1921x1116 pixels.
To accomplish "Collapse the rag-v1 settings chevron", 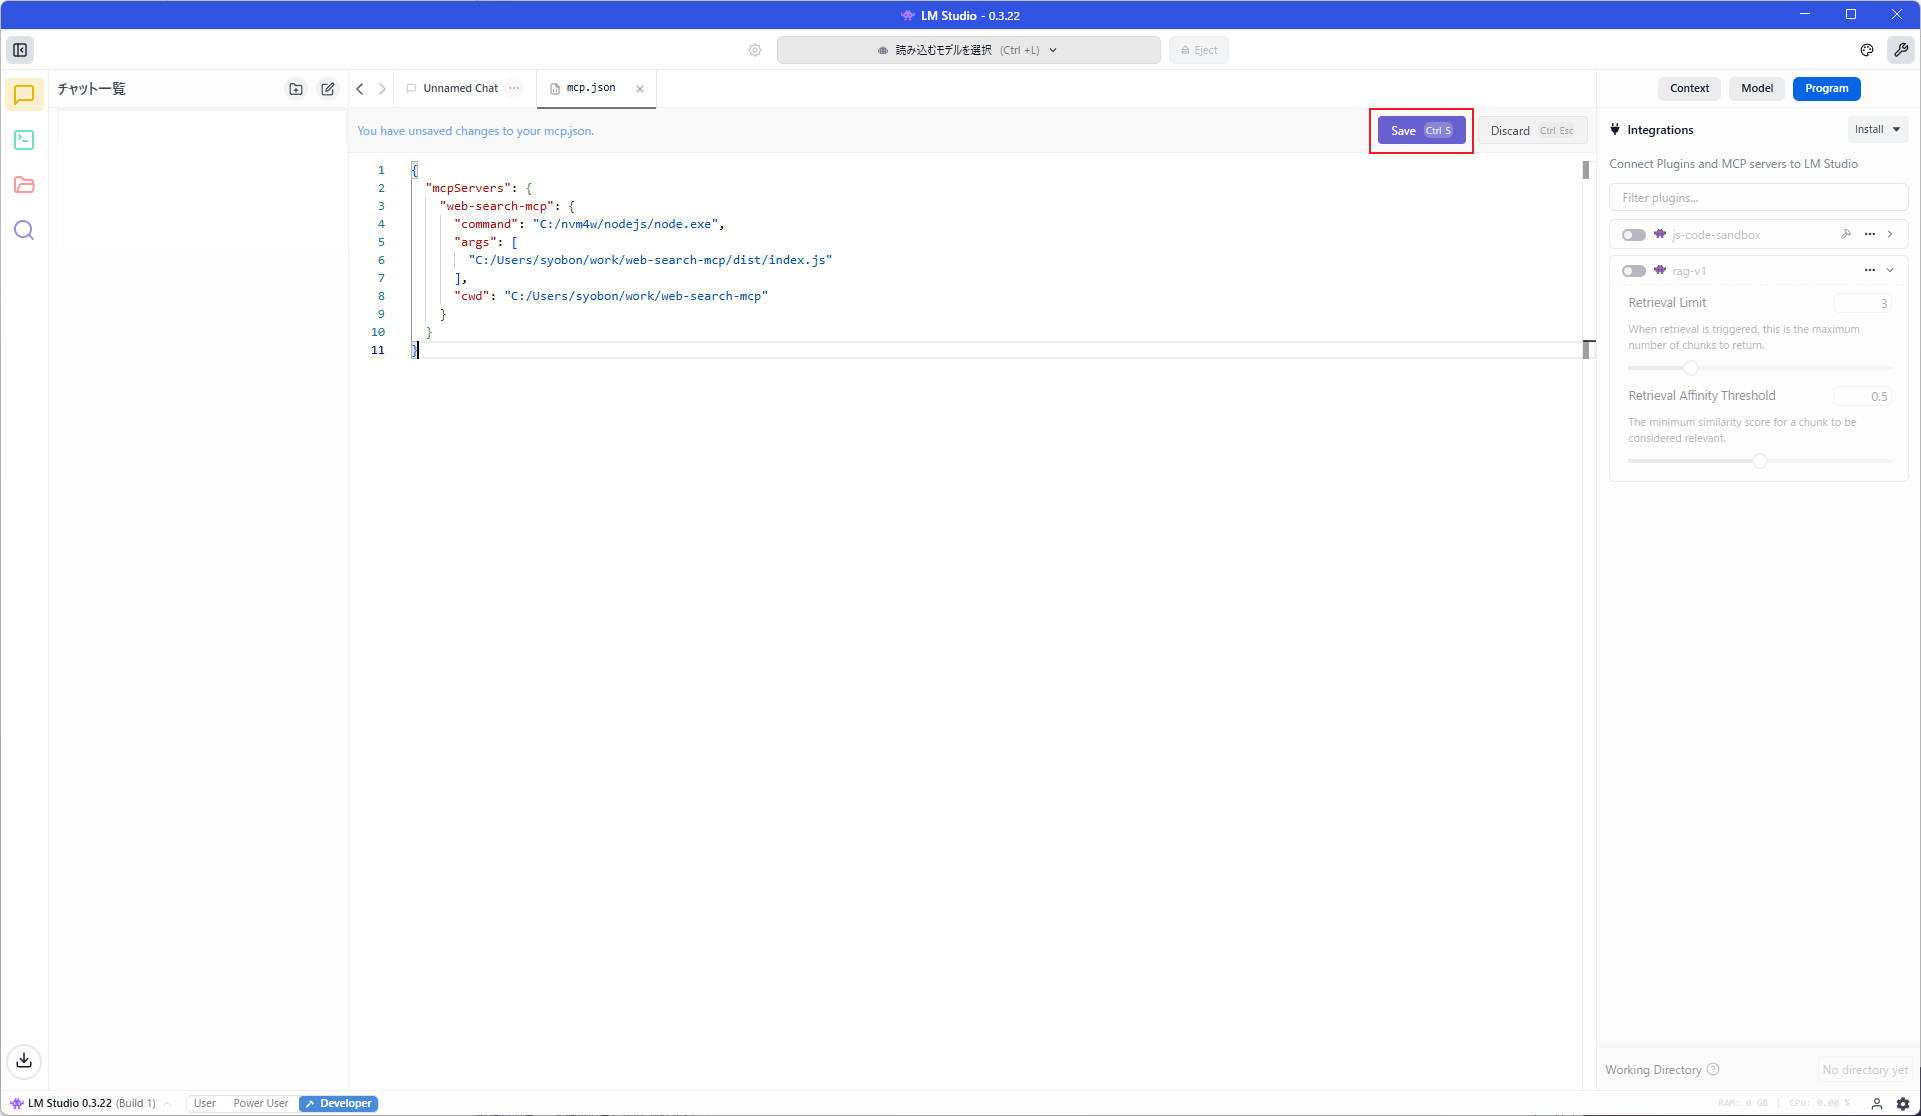I will (x=1890, y=270).
